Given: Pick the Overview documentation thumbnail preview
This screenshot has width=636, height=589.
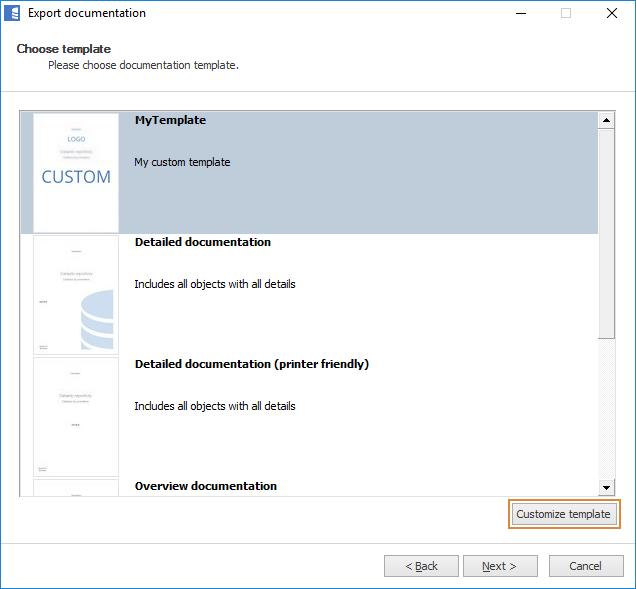Looking at the screenshot, I should tap(76, 487).
